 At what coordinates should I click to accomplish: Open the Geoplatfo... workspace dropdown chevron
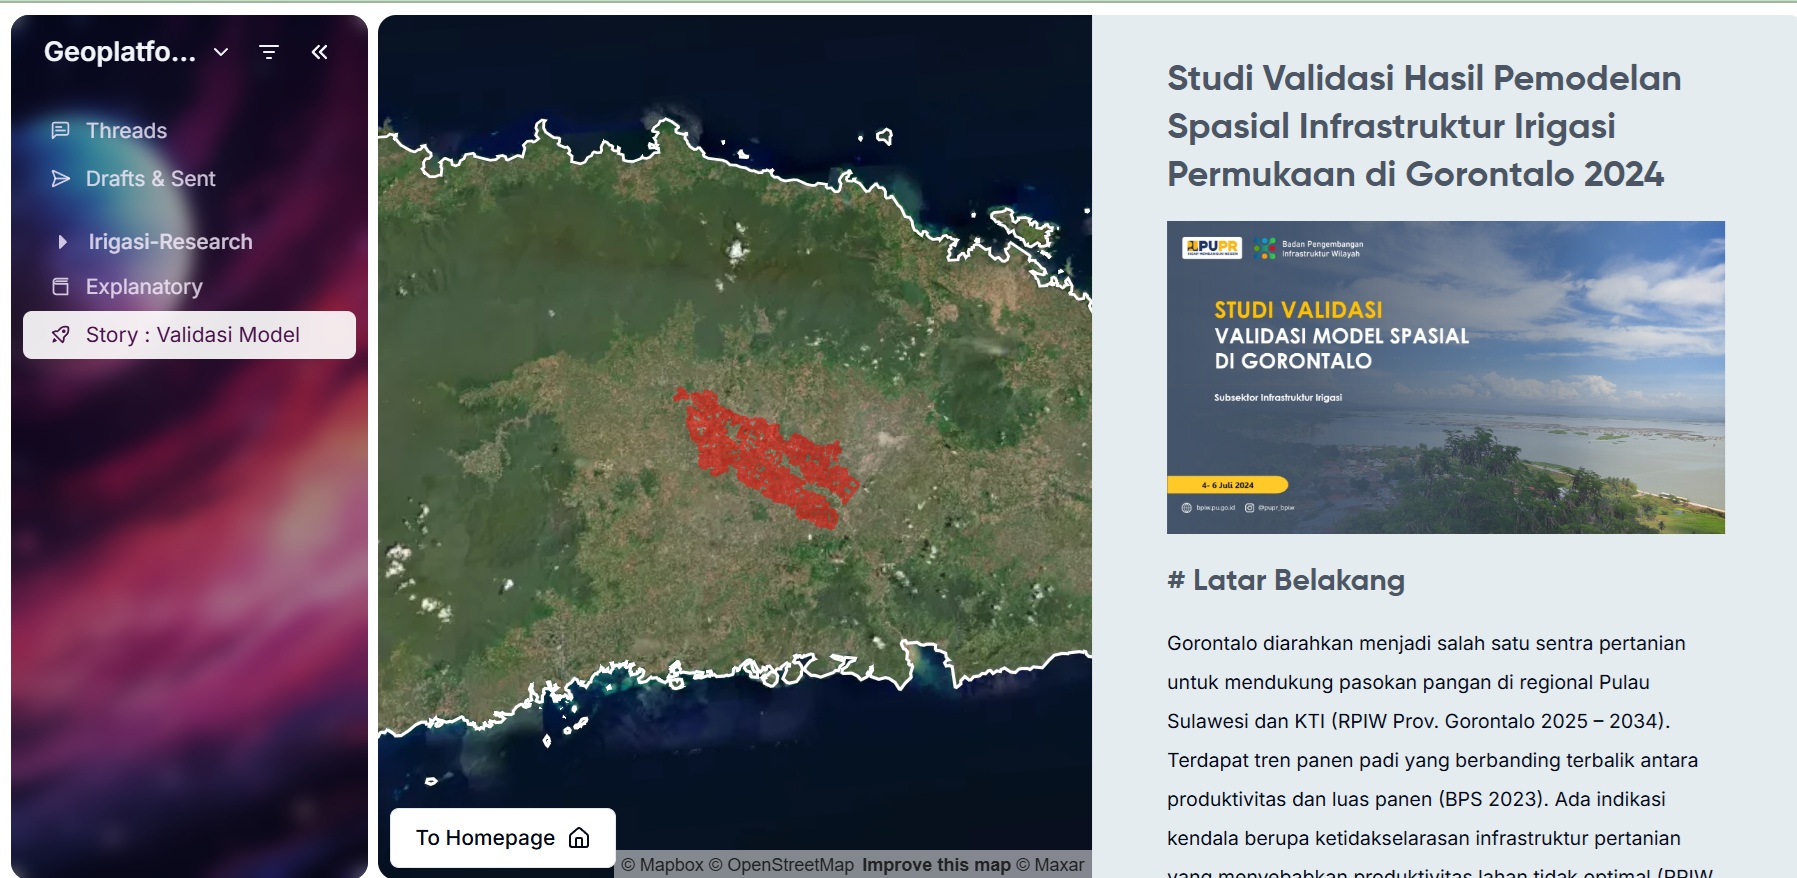(x=221, y=52)
